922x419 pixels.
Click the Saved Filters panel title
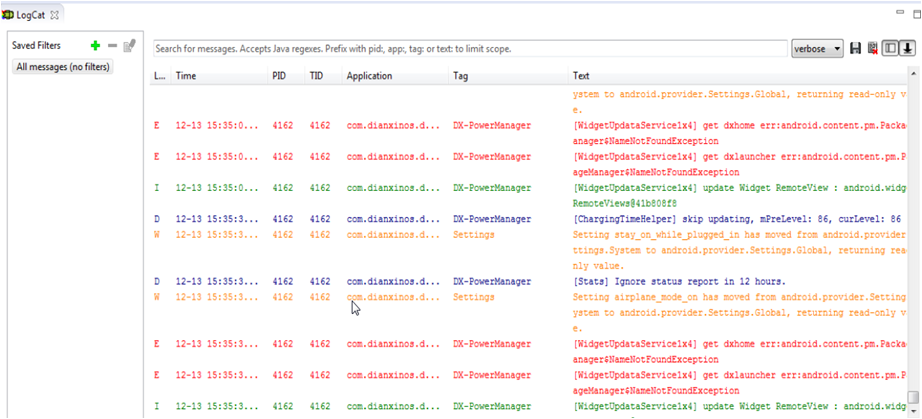36,45
